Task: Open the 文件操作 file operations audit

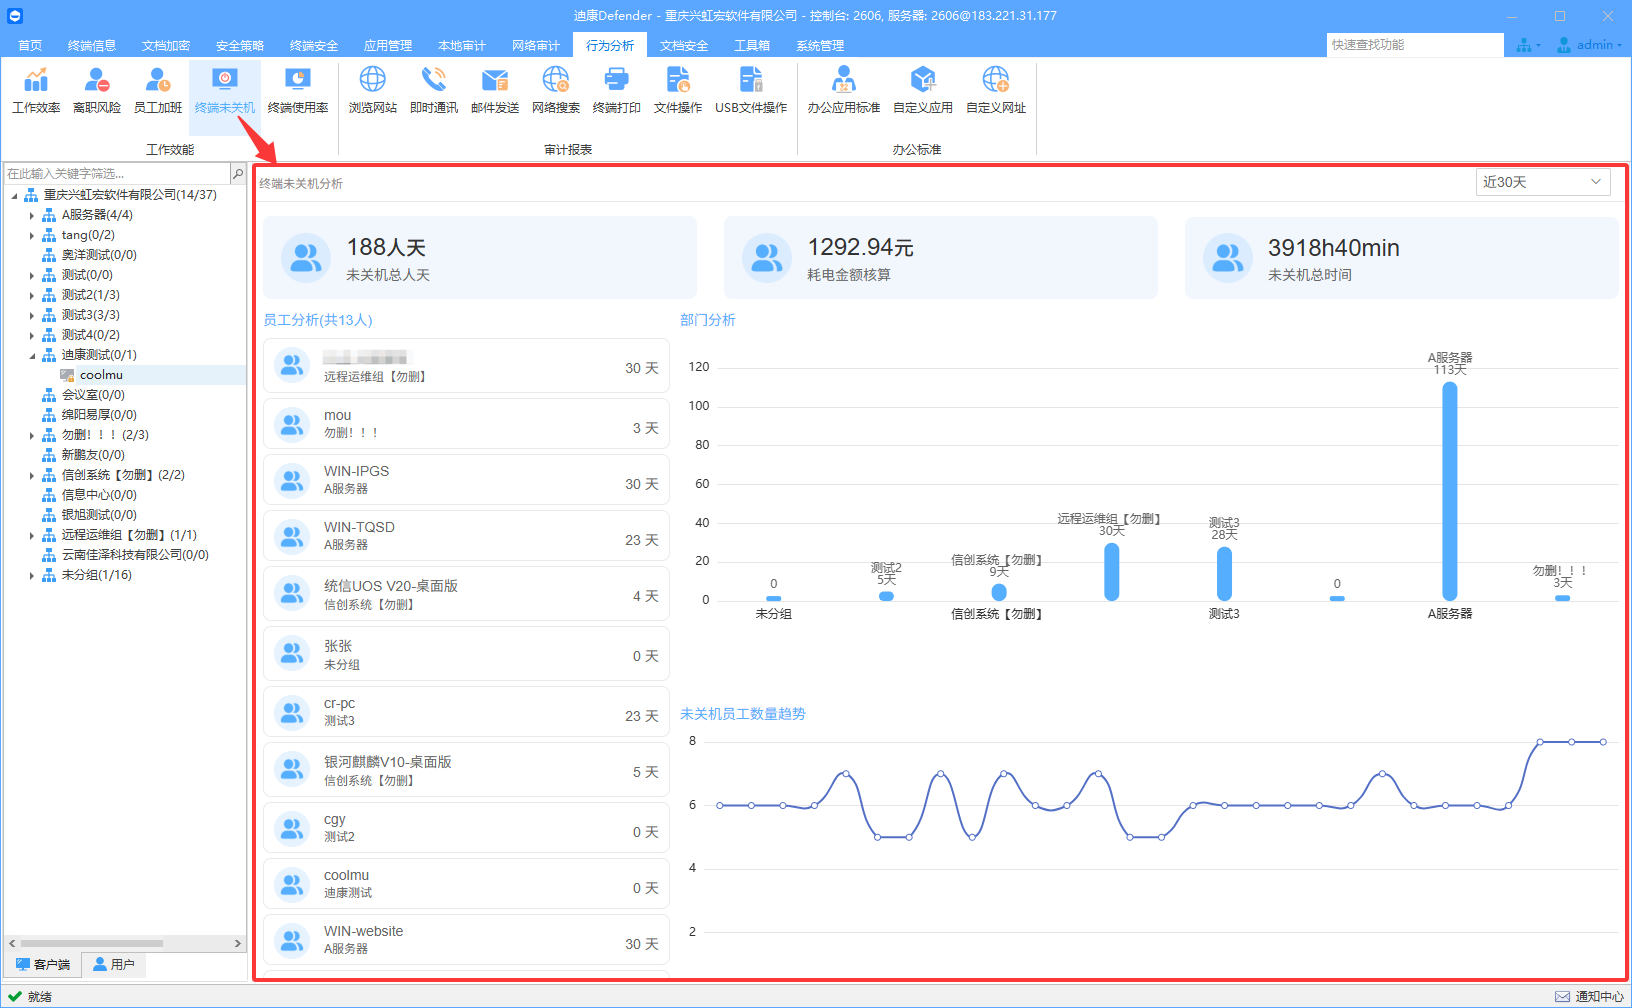Action: coord(678,90)
